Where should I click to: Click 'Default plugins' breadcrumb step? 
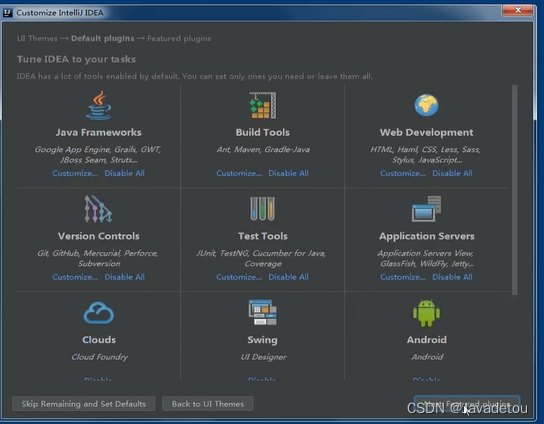click(x=102, y=38)
